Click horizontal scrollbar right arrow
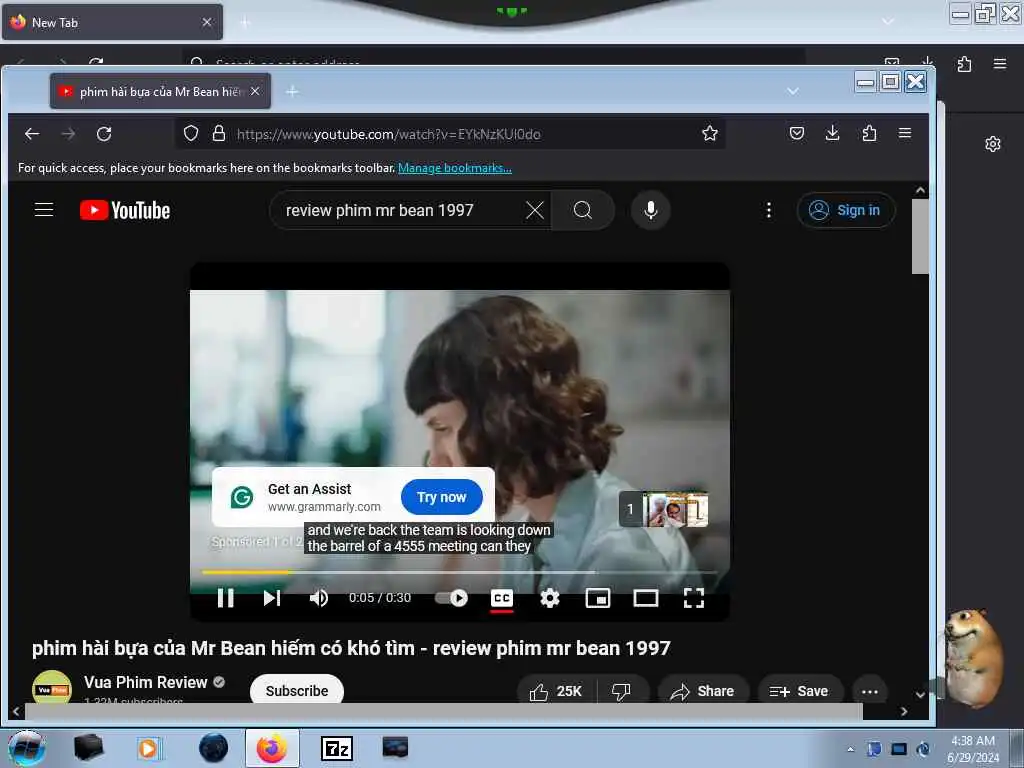The height and width of the screenshot is (768, 1024). point(904,711)
